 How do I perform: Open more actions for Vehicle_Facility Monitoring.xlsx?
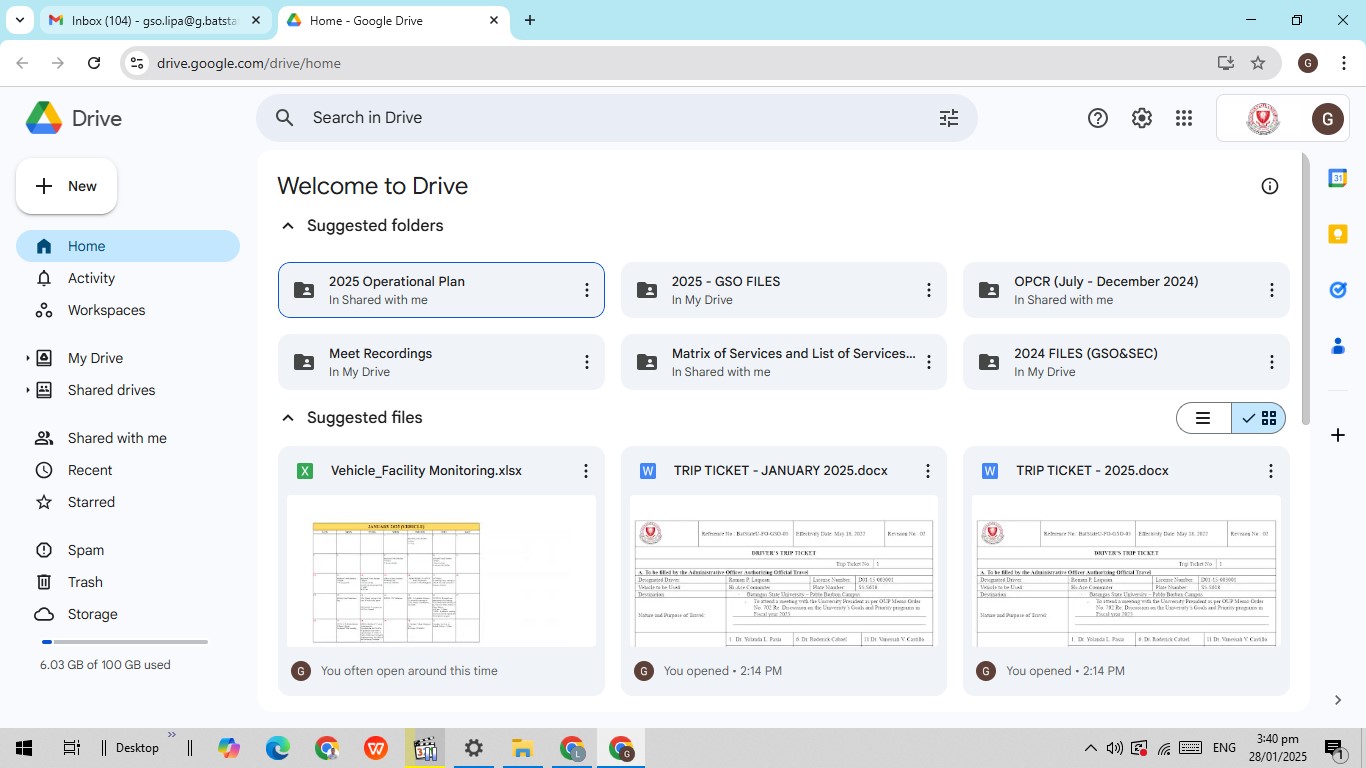pyautogui.click(x=586, y=471)
